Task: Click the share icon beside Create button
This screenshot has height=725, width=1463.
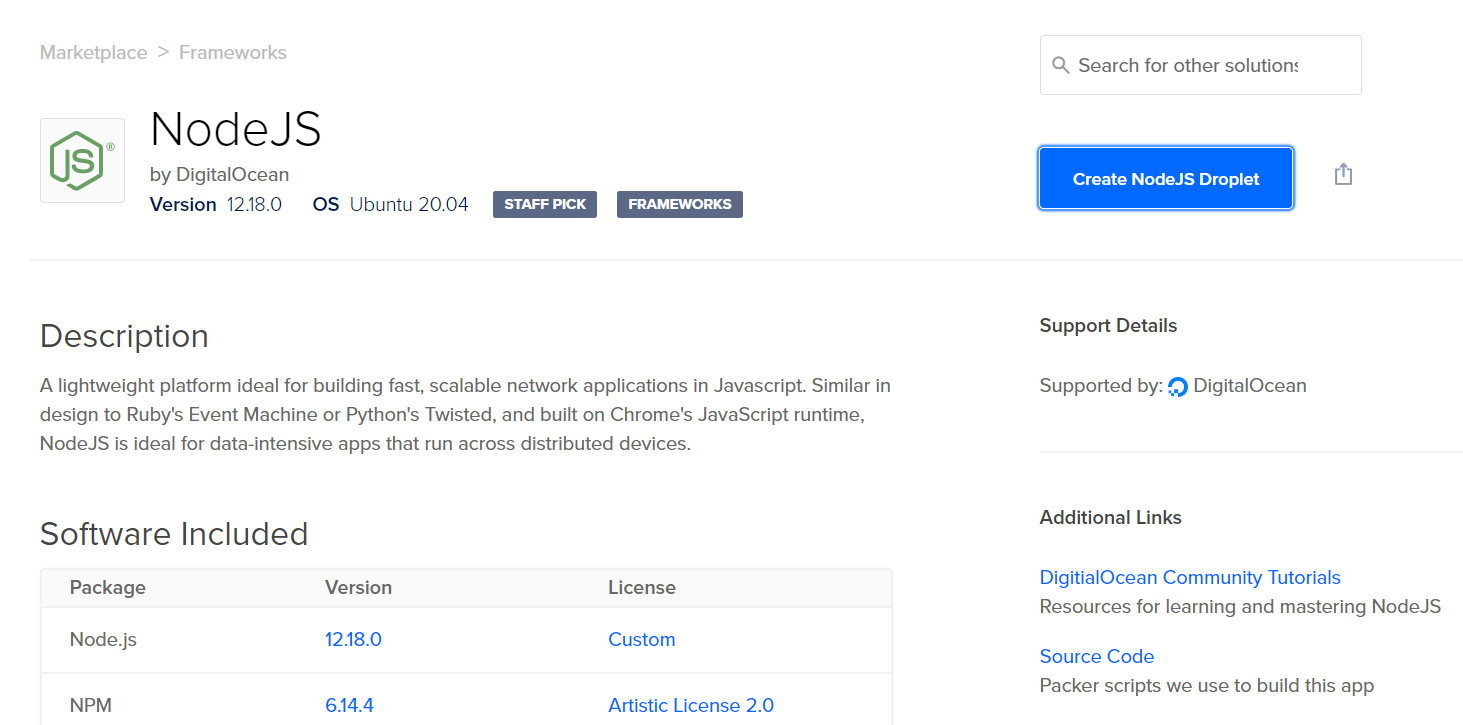Action: (1343, 175)
